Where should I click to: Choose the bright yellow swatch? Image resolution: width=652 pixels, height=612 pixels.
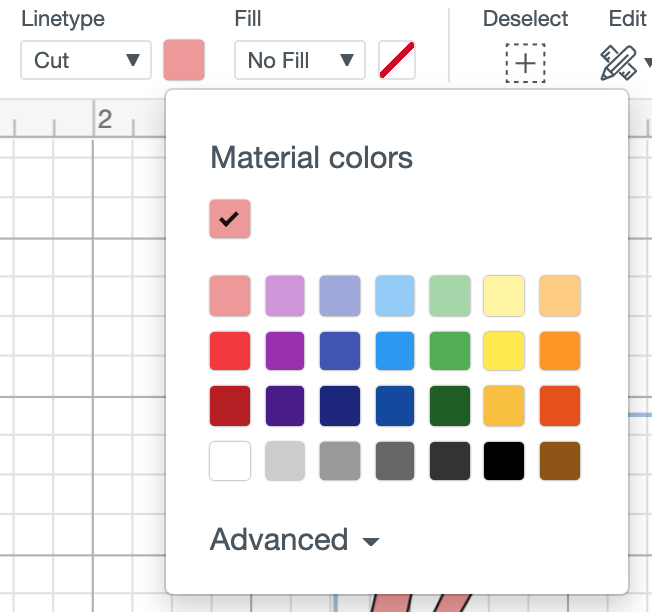[x=504, y=351]
